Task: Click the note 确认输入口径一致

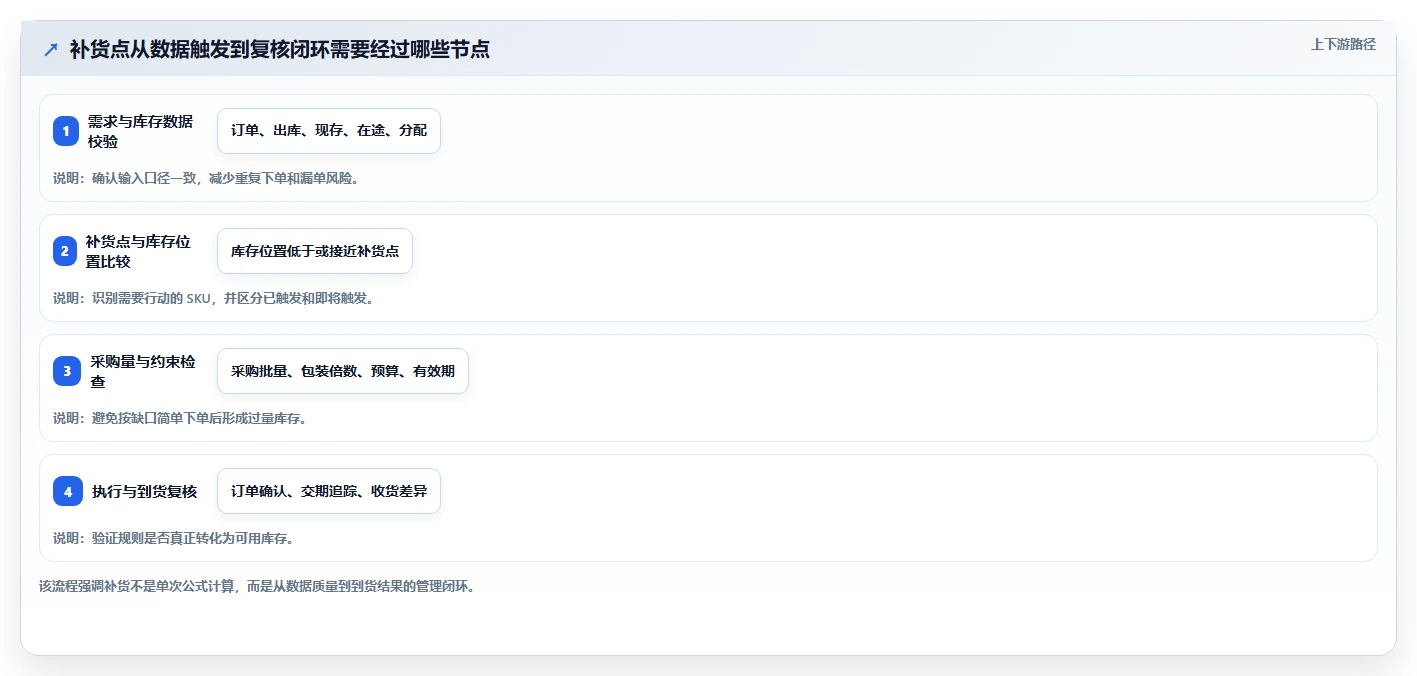Action: click(x=206, y=178)
